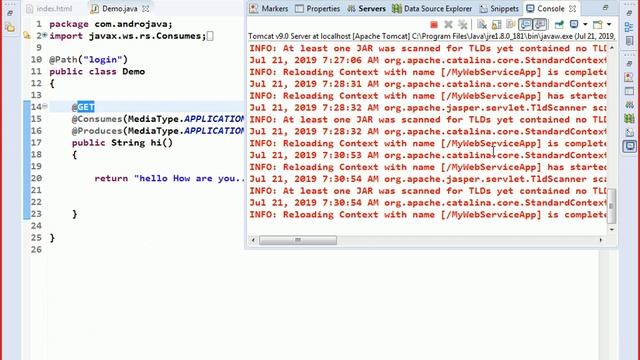This screenshot has height=360, width=640.
Task: Click the @Produces annotation on line 16
Action: [158, 131]
